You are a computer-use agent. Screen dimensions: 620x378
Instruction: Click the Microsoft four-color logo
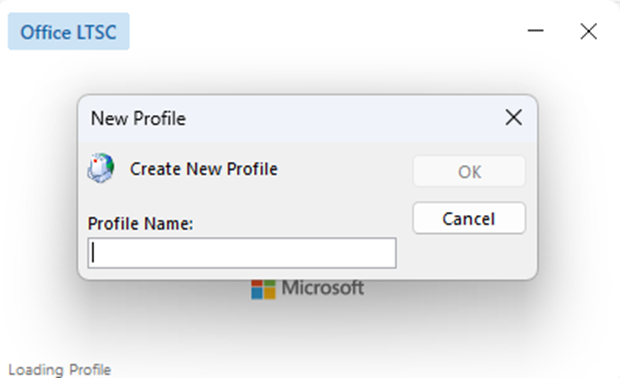point(263,289)
